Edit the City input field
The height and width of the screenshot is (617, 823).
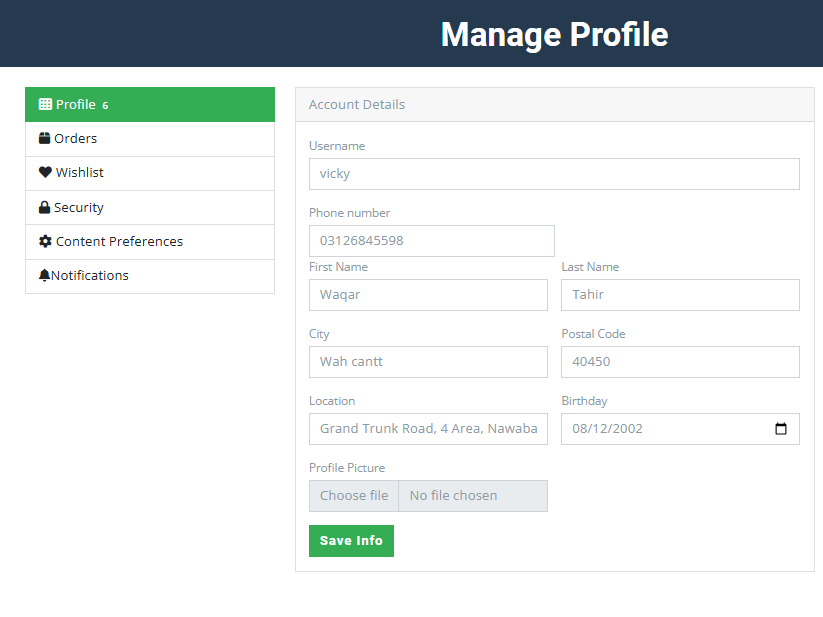(428, 362)
